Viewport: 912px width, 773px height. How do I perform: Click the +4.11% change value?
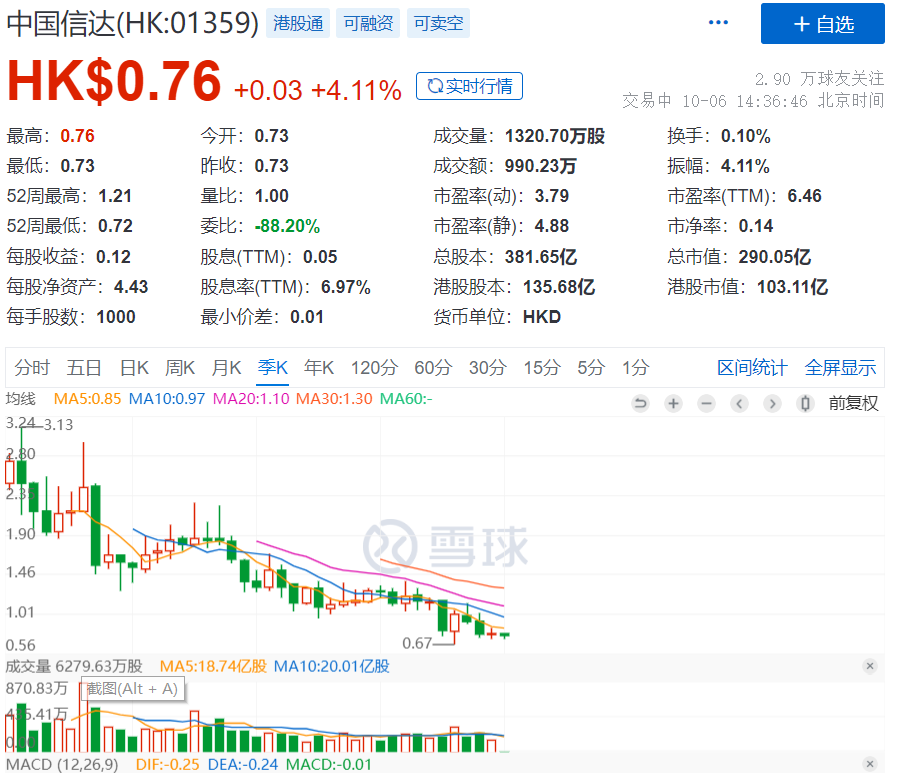pyautogui.click(x=356, y=91)
